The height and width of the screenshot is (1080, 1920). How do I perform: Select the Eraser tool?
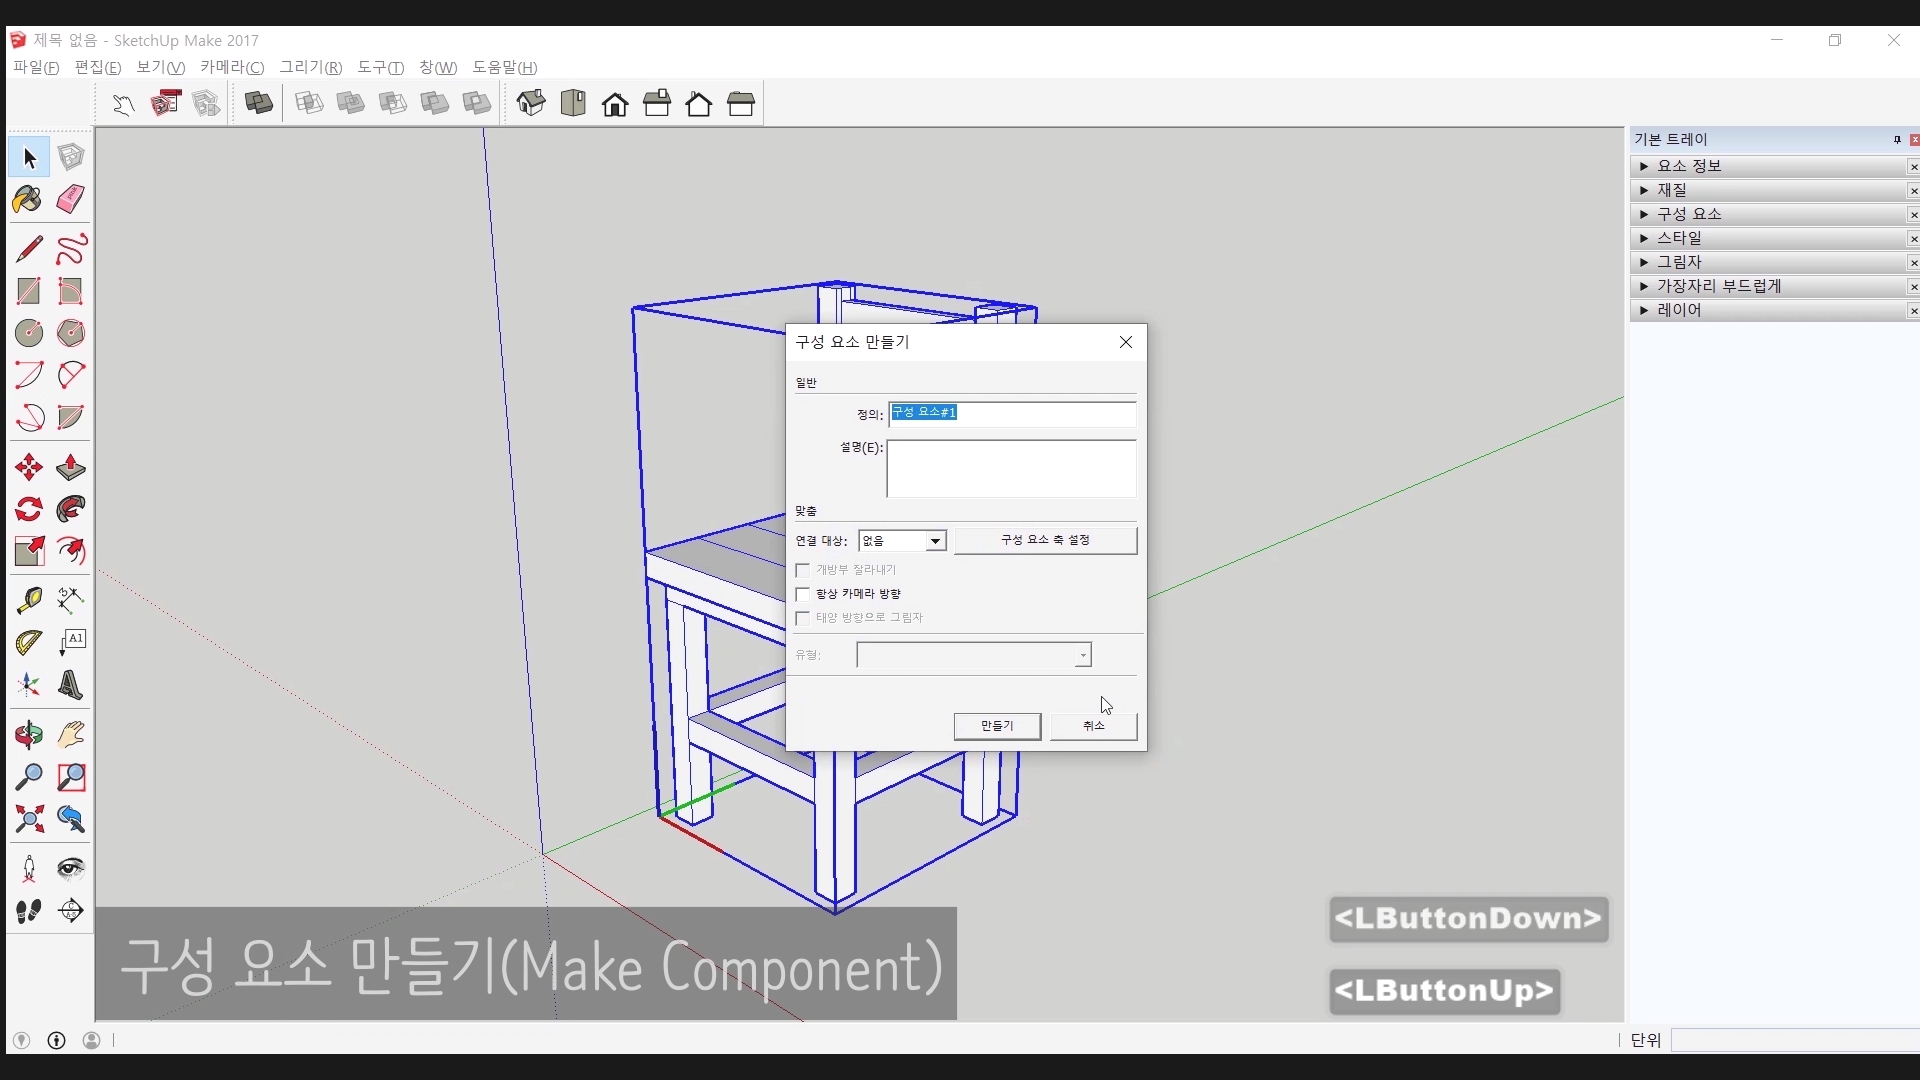70,200
